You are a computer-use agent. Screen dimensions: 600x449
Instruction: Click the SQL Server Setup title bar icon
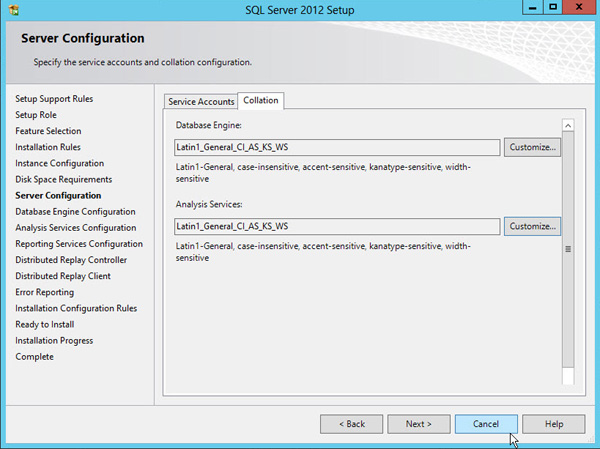(14, 10)
